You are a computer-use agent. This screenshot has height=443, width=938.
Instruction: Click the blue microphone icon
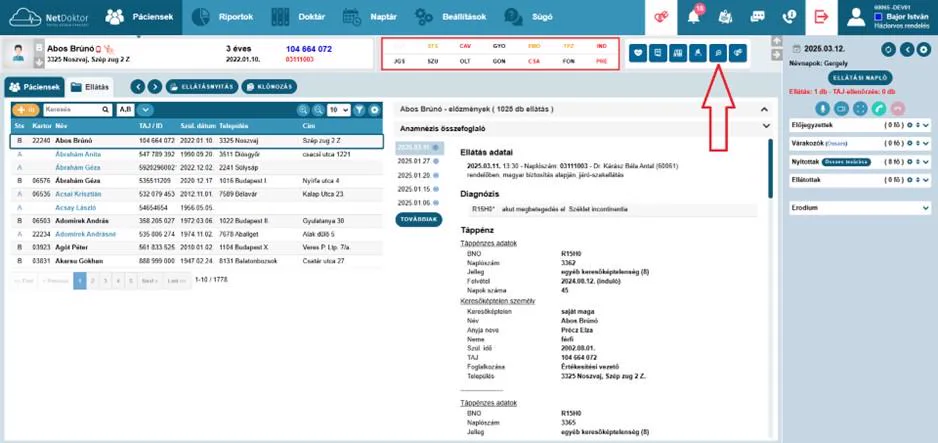point(823,108)
